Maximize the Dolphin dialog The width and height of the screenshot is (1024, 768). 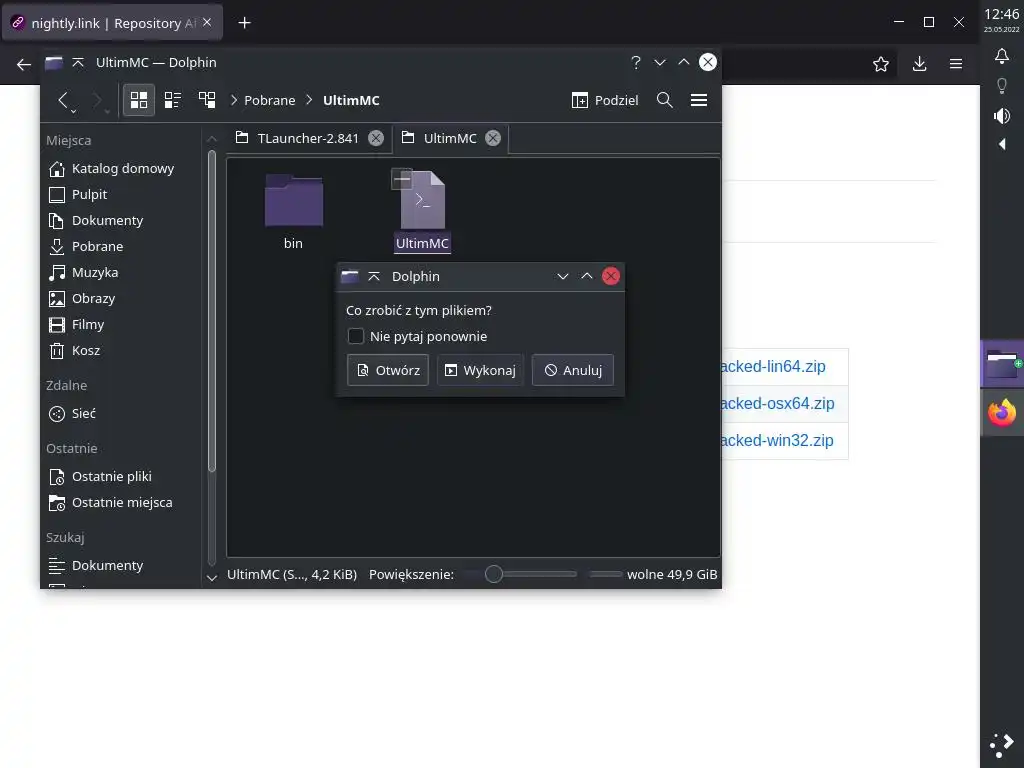pos(586,276)
